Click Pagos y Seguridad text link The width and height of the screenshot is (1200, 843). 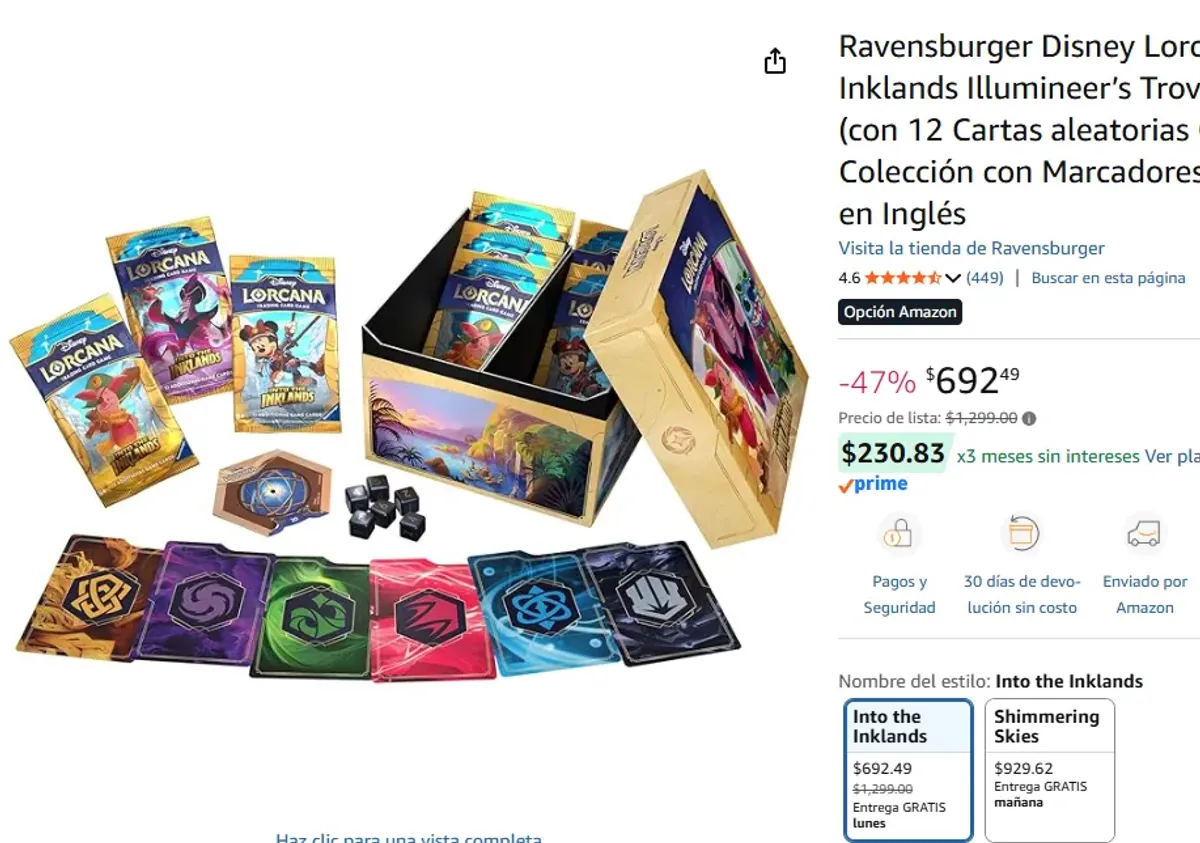coord(900,594)
